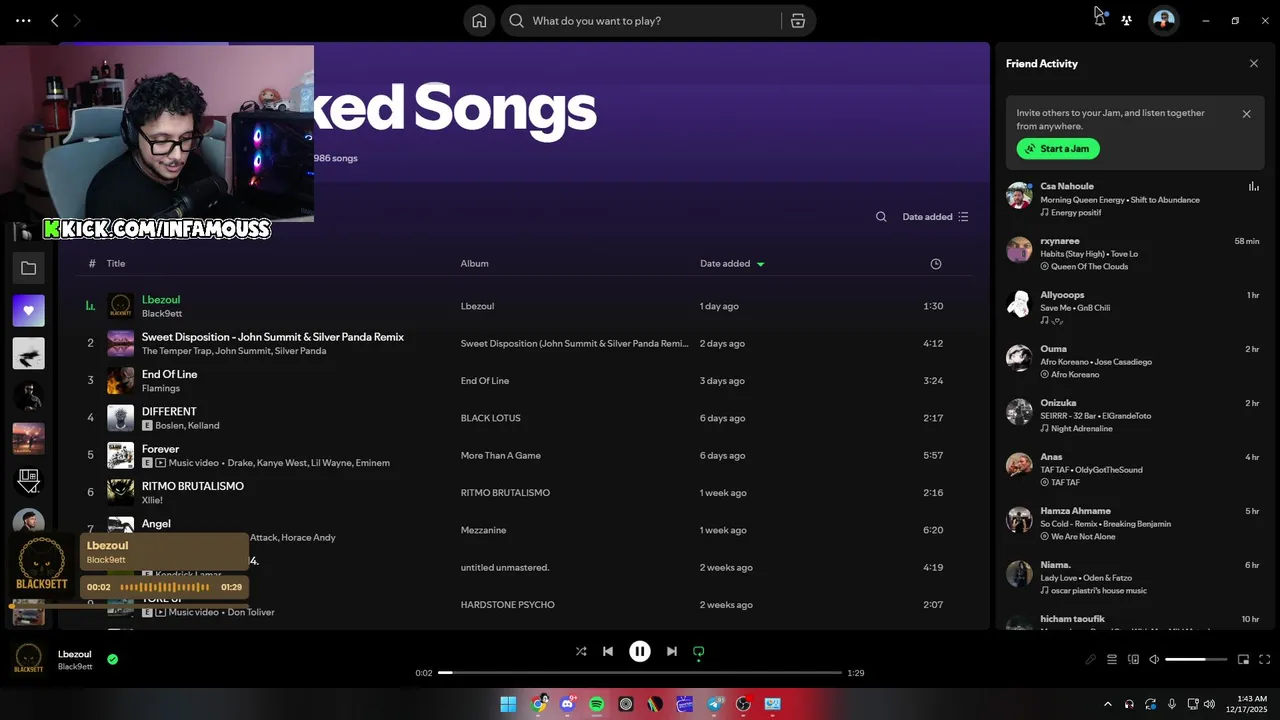The height and width of the screenshot is (720, 1280).
Task: Navigate back with the left arrow
Action: (x=55, y=20)
